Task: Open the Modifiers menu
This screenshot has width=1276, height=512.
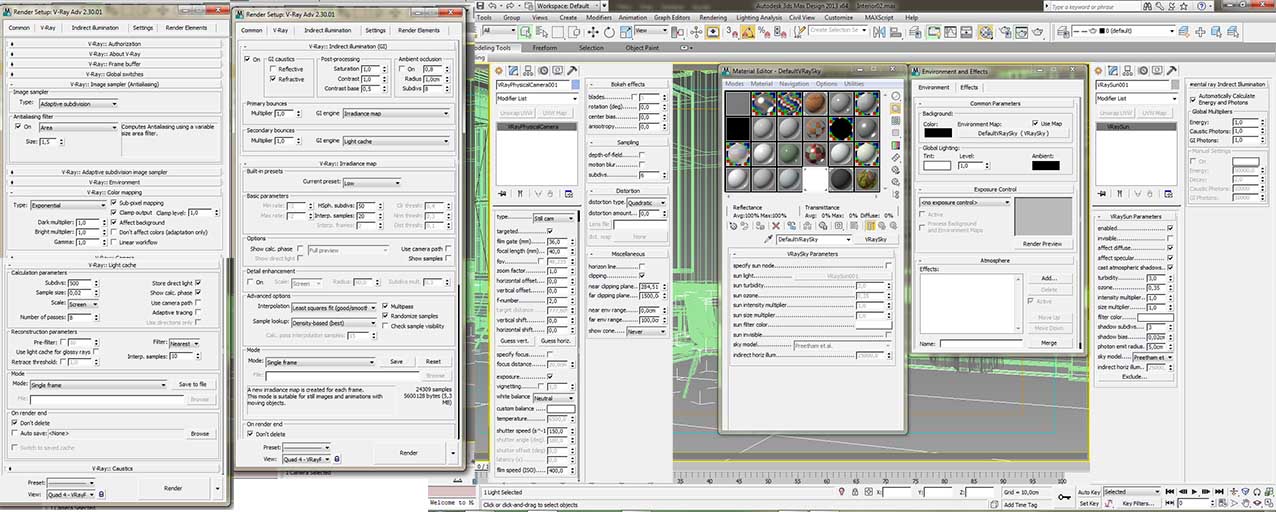Action: coord(598,17)
